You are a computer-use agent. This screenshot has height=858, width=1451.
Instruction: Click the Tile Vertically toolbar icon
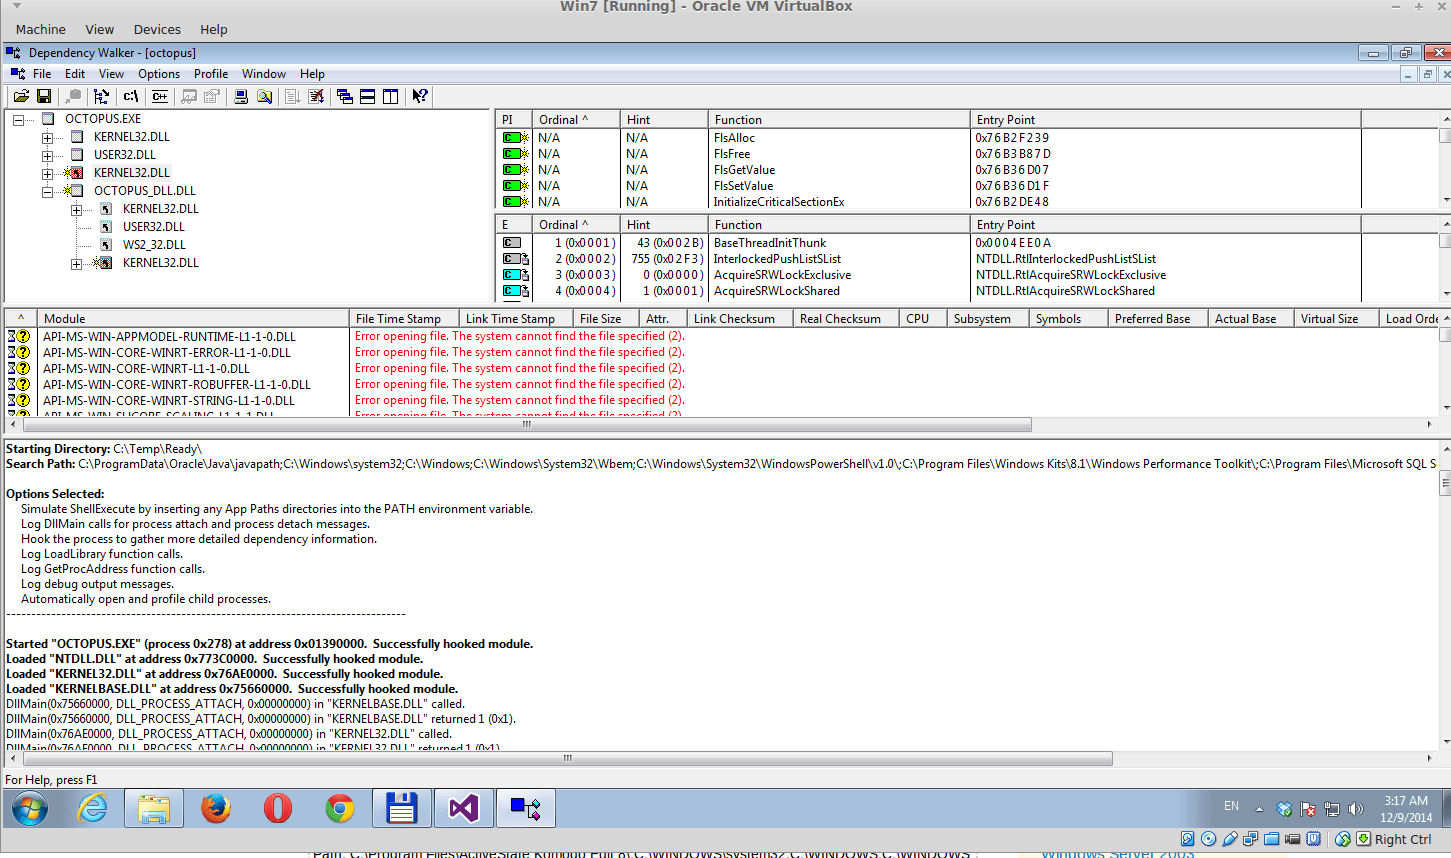[391, 96]
